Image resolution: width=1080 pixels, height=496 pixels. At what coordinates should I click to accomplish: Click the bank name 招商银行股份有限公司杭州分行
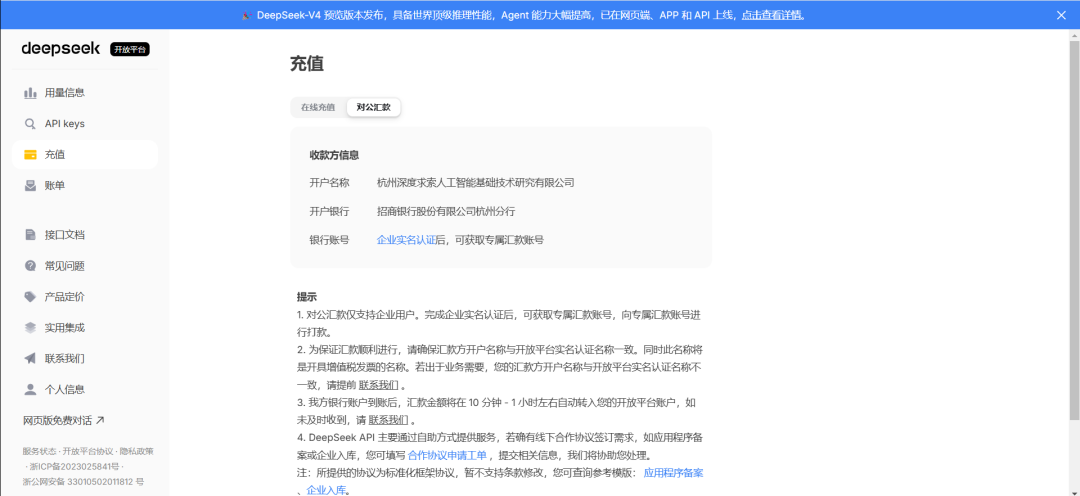click(x=446, y=211)
